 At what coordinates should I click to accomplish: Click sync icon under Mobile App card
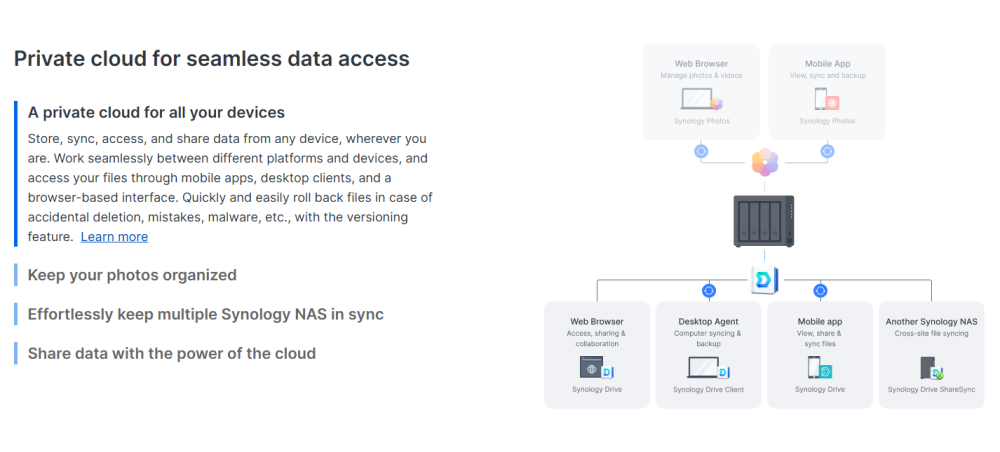coord(827,152)
